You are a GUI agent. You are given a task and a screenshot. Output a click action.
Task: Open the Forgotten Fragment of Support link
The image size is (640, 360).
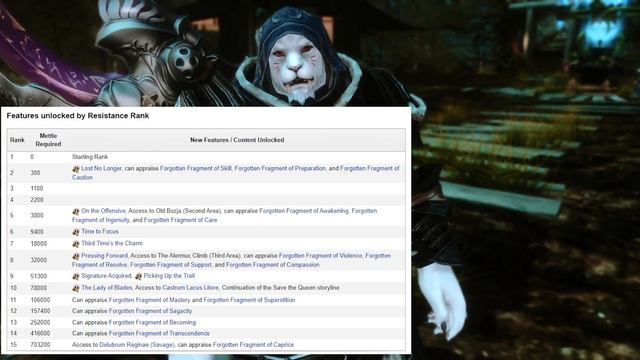tap(171, 265)
